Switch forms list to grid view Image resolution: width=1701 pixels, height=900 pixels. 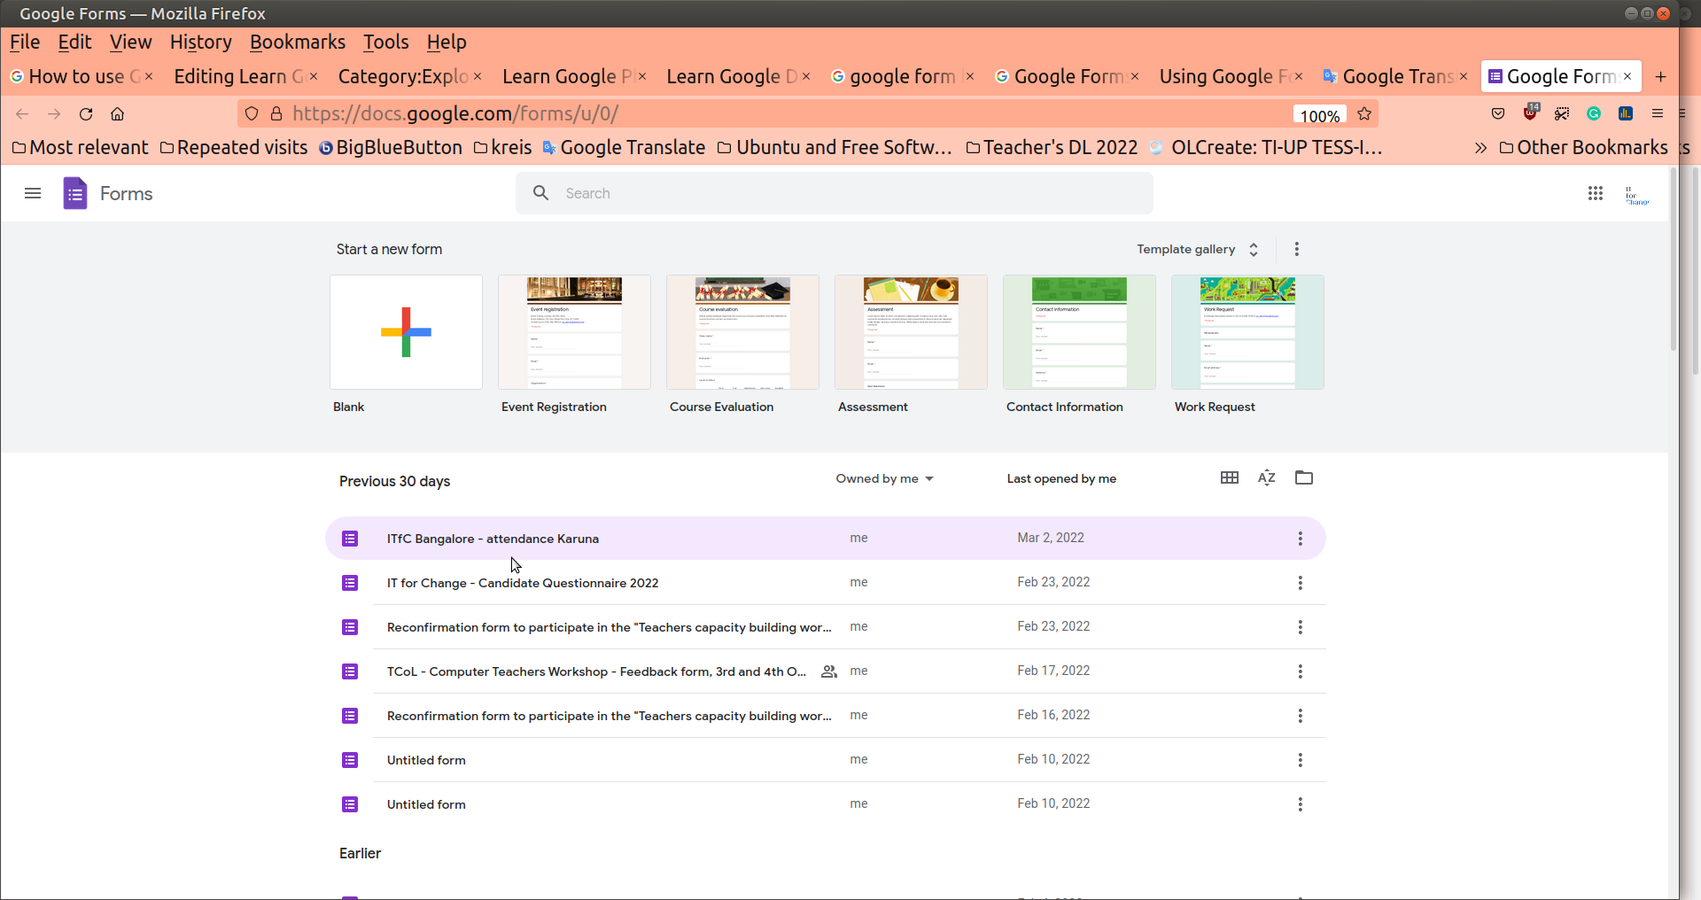pyautogui.click(x=1229, y=478)
